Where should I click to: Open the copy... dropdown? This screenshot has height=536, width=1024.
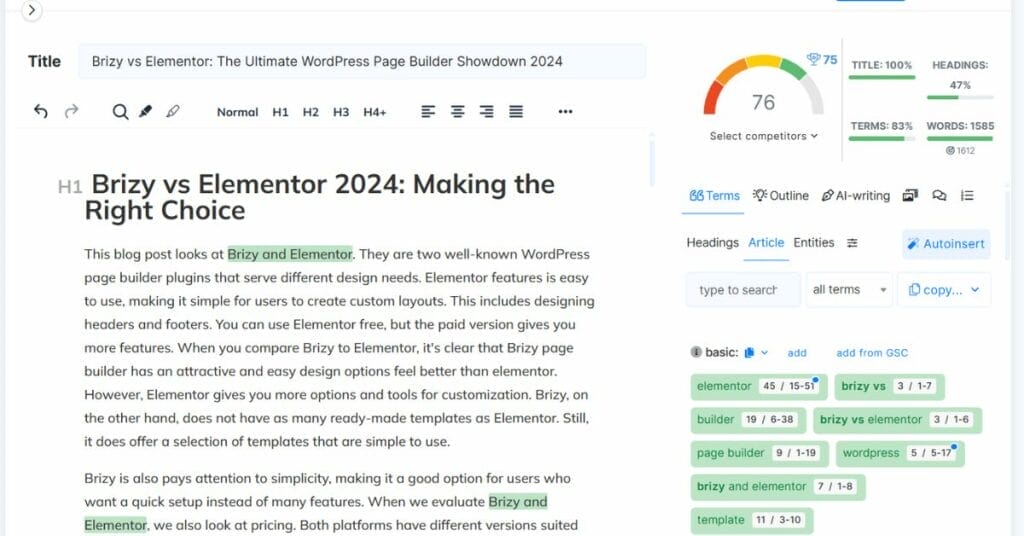(944, 290)
